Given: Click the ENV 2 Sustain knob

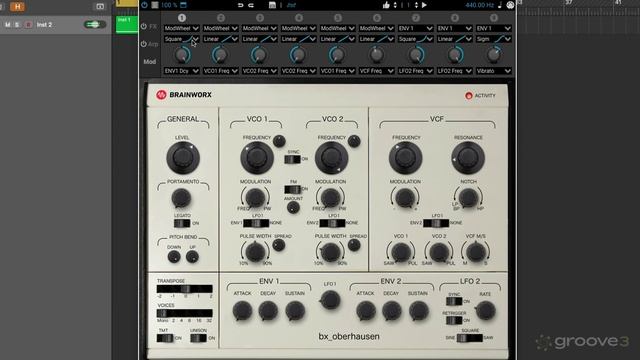Looking at the screenshot, I should click(x=418, y=311).
